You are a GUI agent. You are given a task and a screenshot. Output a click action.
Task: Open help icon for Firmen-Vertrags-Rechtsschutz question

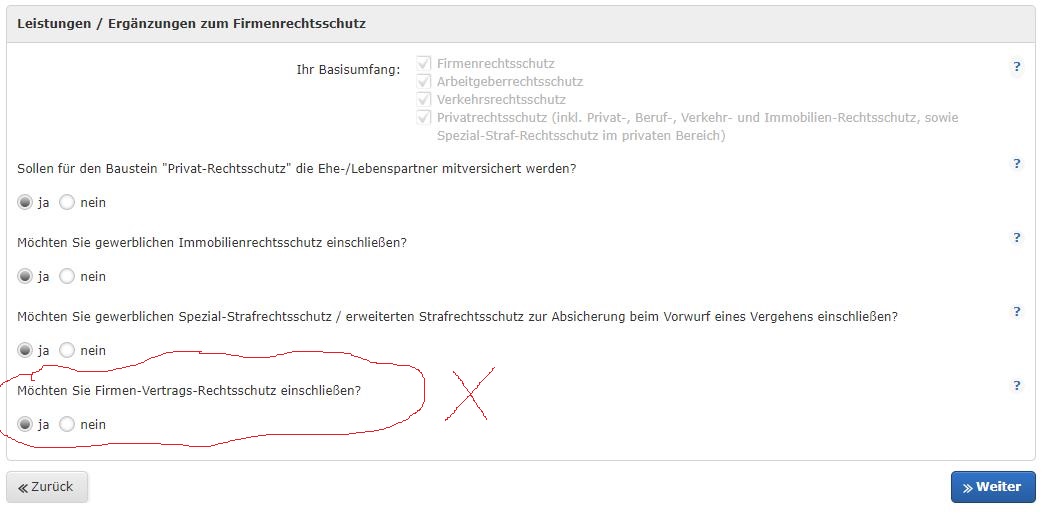(1017, 386)
